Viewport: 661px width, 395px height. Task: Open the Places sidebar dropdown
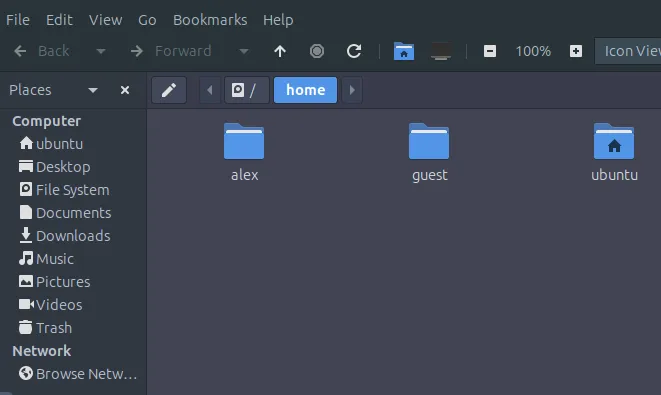tap(93, 90)
